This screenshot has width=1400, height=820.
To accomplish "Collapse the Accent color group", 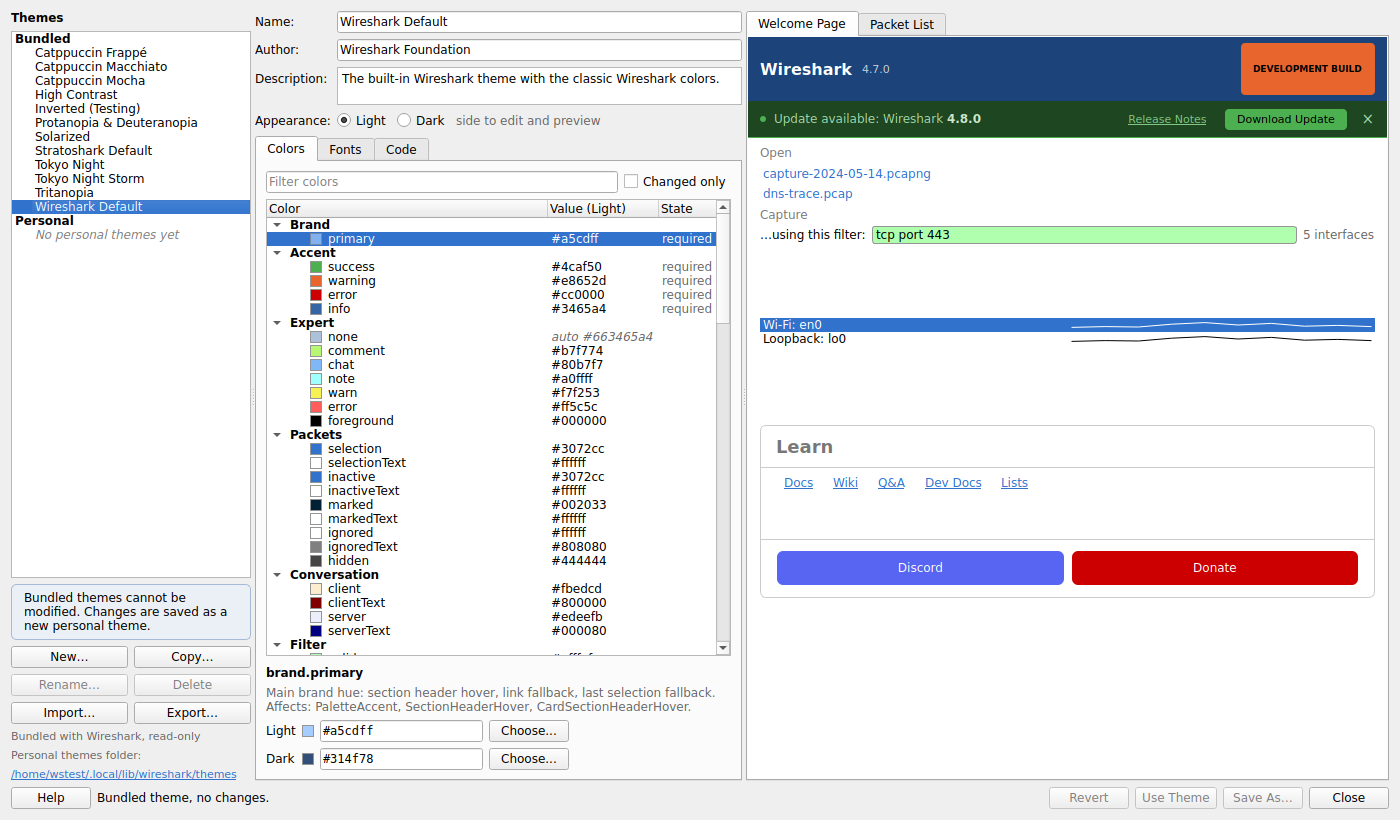I will pyautogui.click(x=277, y=253).
